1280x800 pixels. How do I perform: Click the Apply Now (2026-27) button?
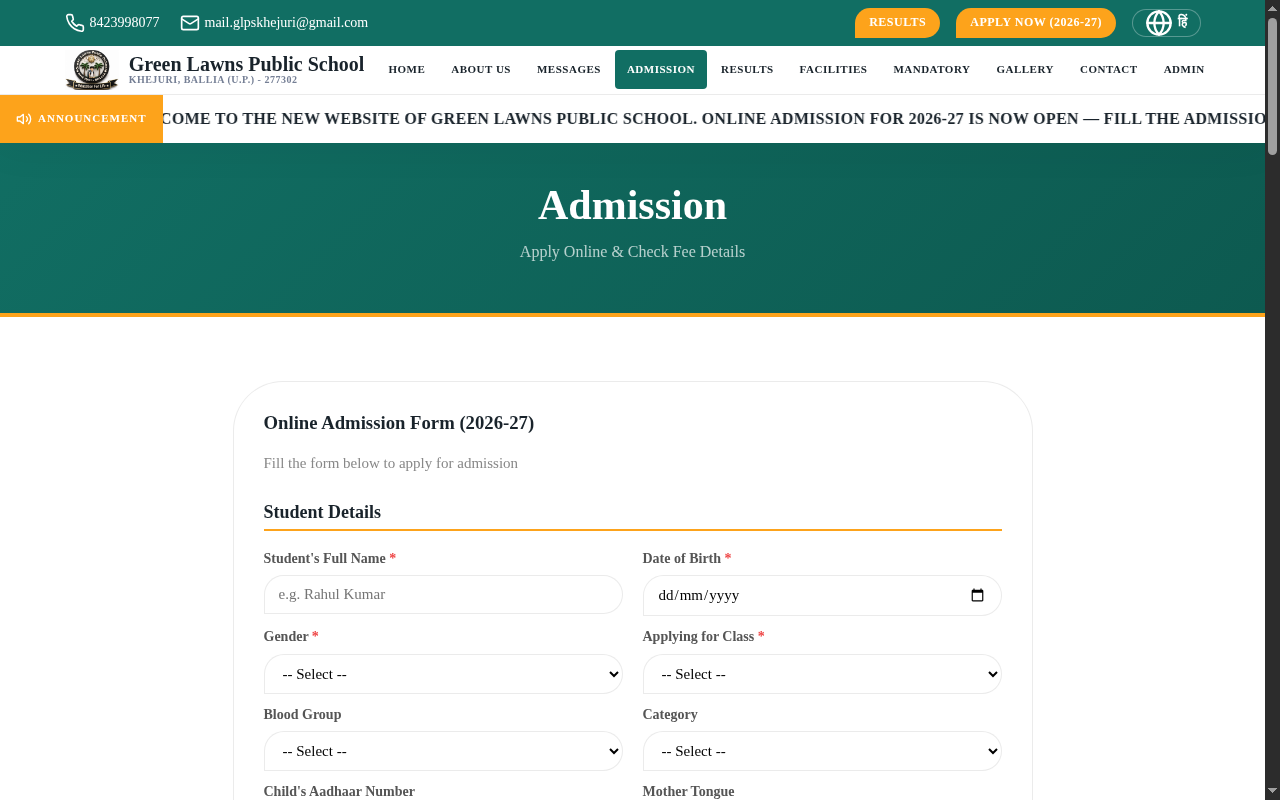point(1036,23)
